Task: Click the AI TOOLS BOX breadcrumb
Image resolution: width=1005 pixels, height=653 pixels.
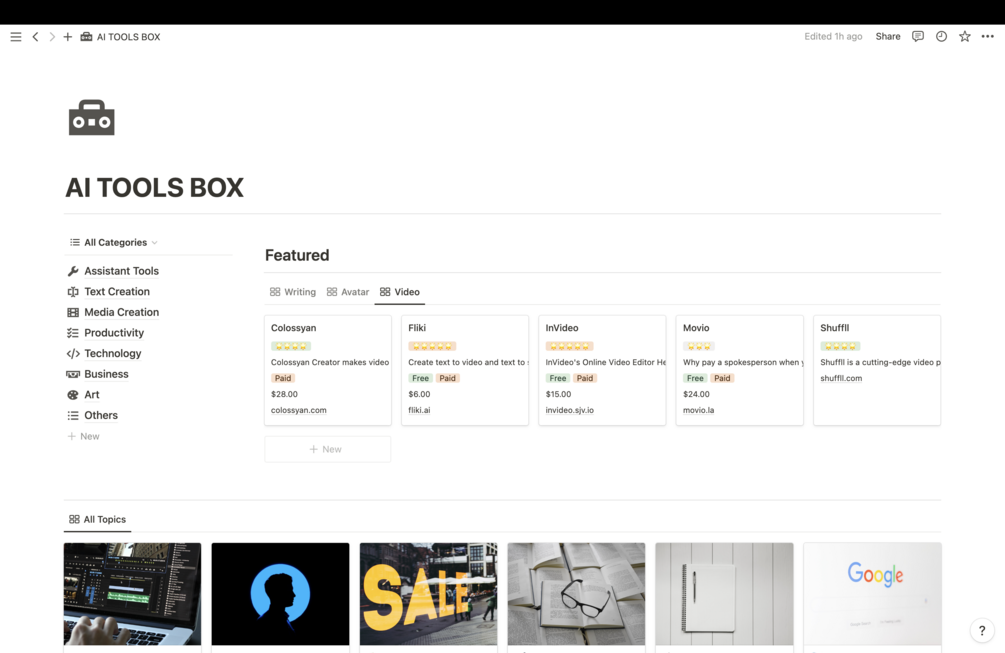Action: point(120,37)
